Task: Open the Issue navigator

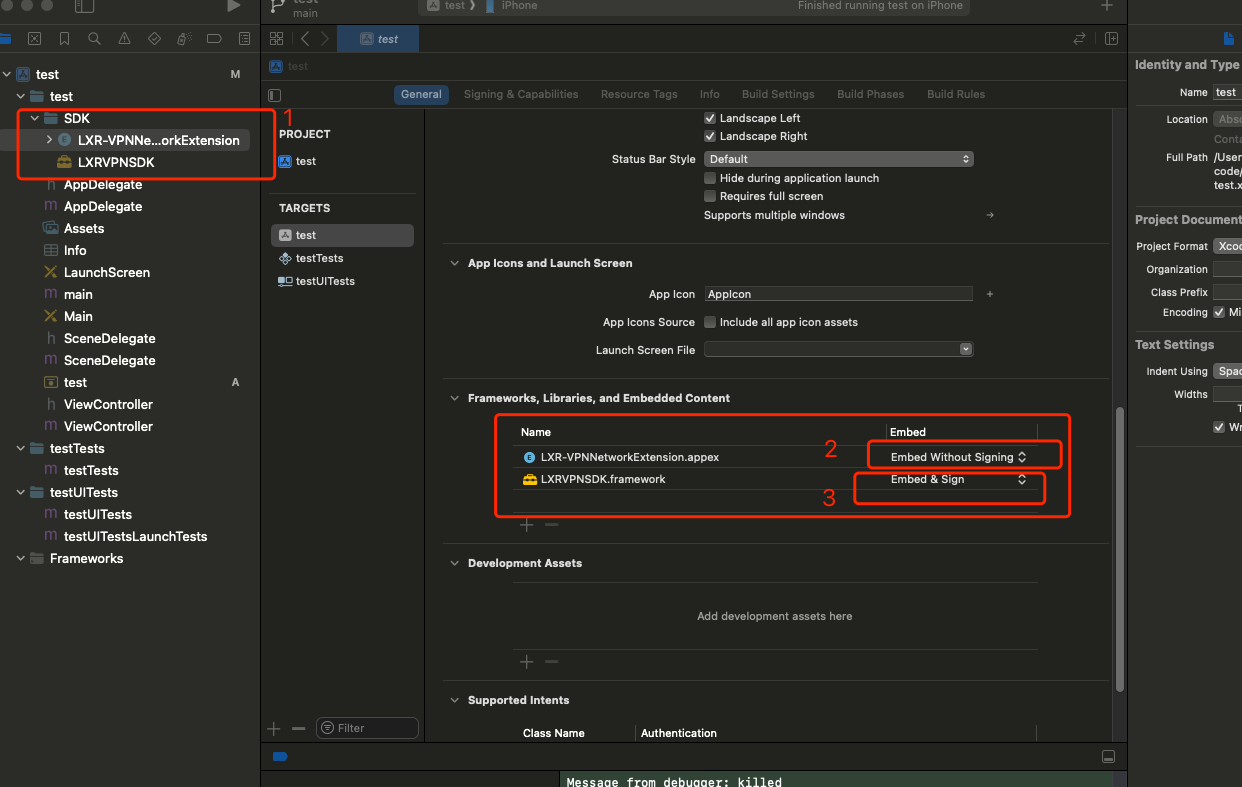Action: (x=124, y=39)
